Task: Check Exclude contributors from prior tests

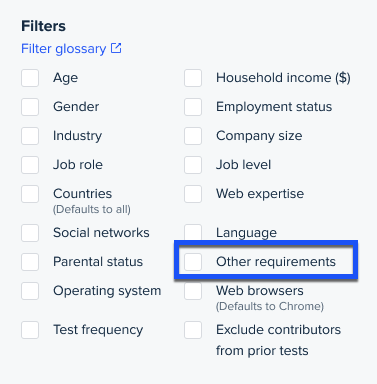Action: pos(193,330)
